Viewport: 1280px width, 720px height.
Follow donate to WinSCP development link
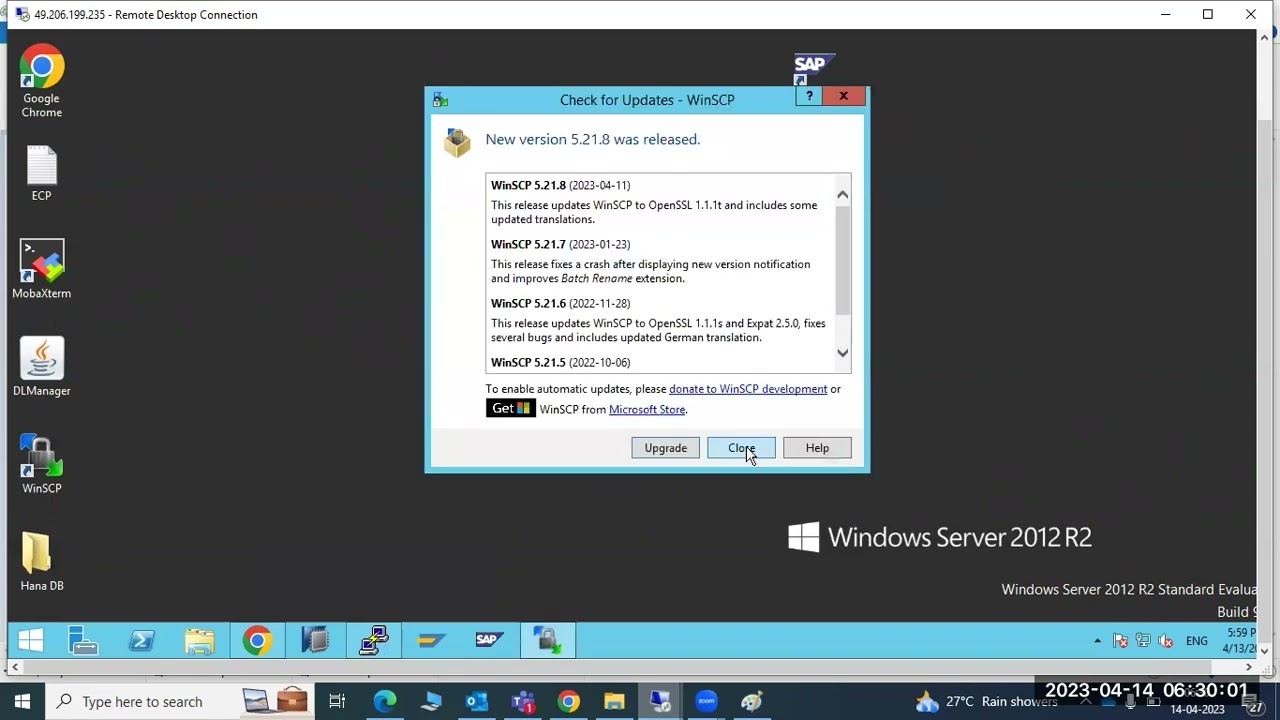pyautogui.click(x=748, y=389)
